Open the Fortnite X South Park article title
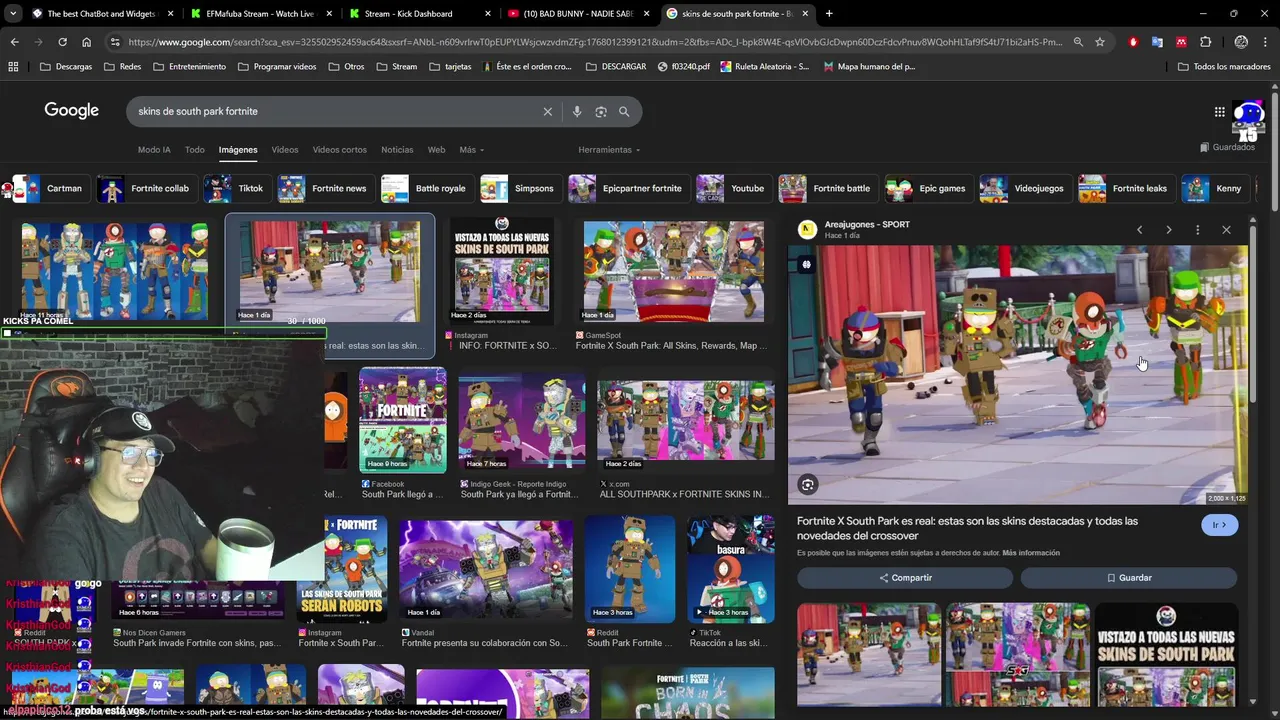 [x=967, y=528]
